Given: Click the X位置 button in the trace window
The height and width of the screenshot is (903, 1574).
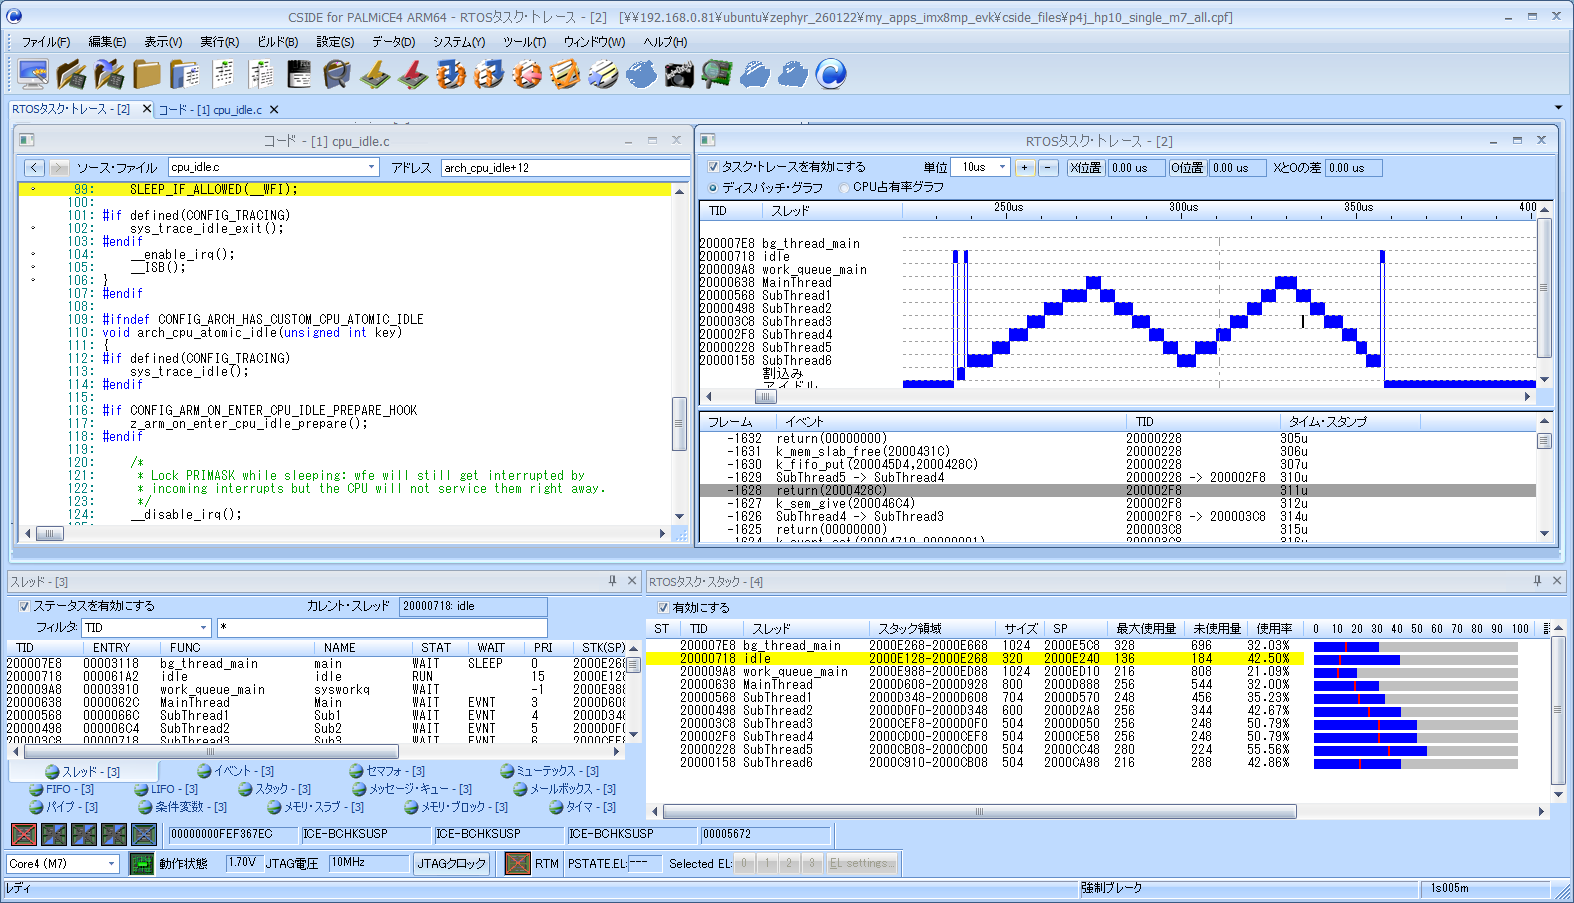Looking at the screenshot, I should click(x=1085, y=168).
